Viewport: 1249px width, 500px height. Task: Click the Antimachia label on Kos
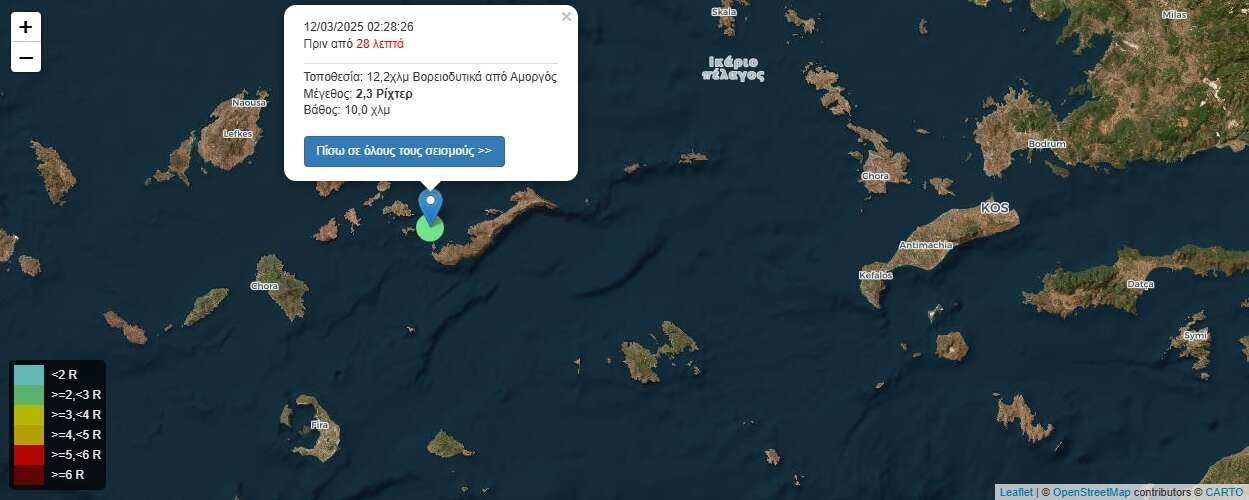[926, 245]
